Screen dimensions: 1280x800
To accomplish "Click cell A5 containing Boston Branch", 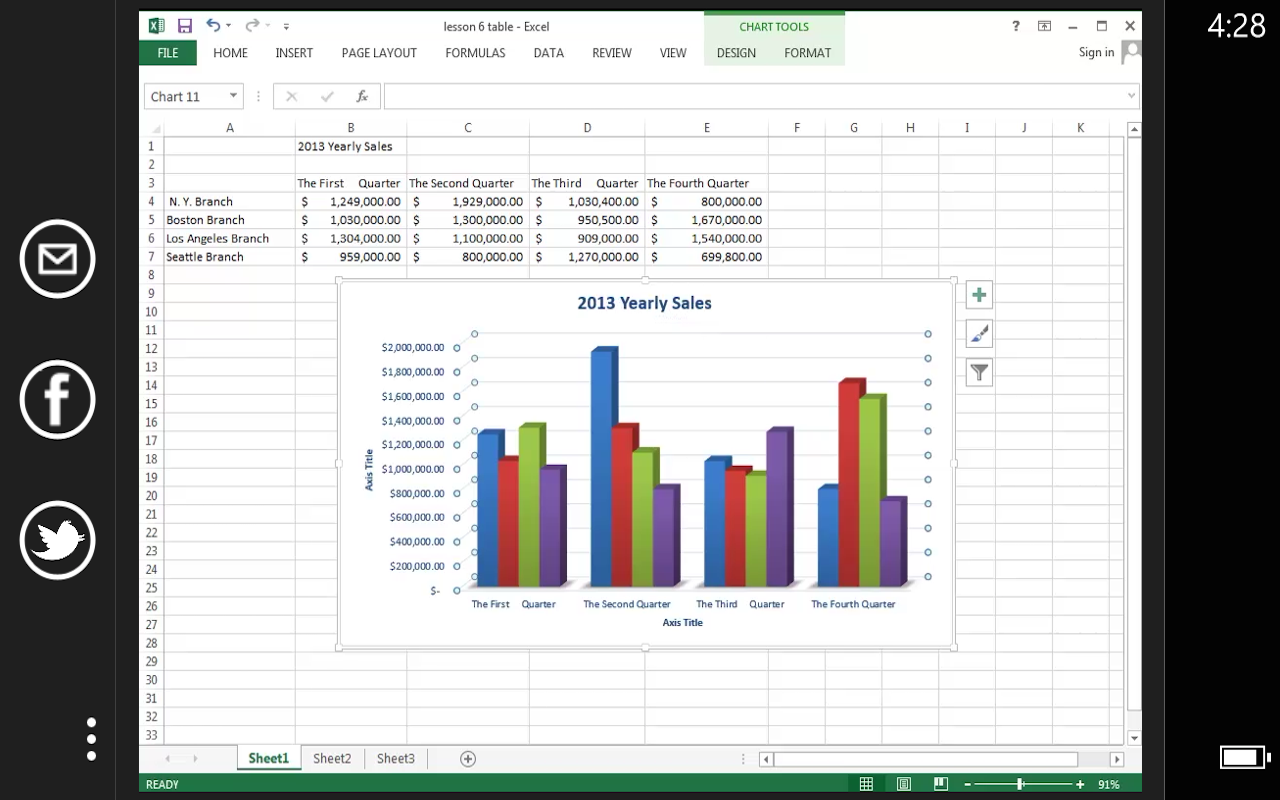I will 229,219.
